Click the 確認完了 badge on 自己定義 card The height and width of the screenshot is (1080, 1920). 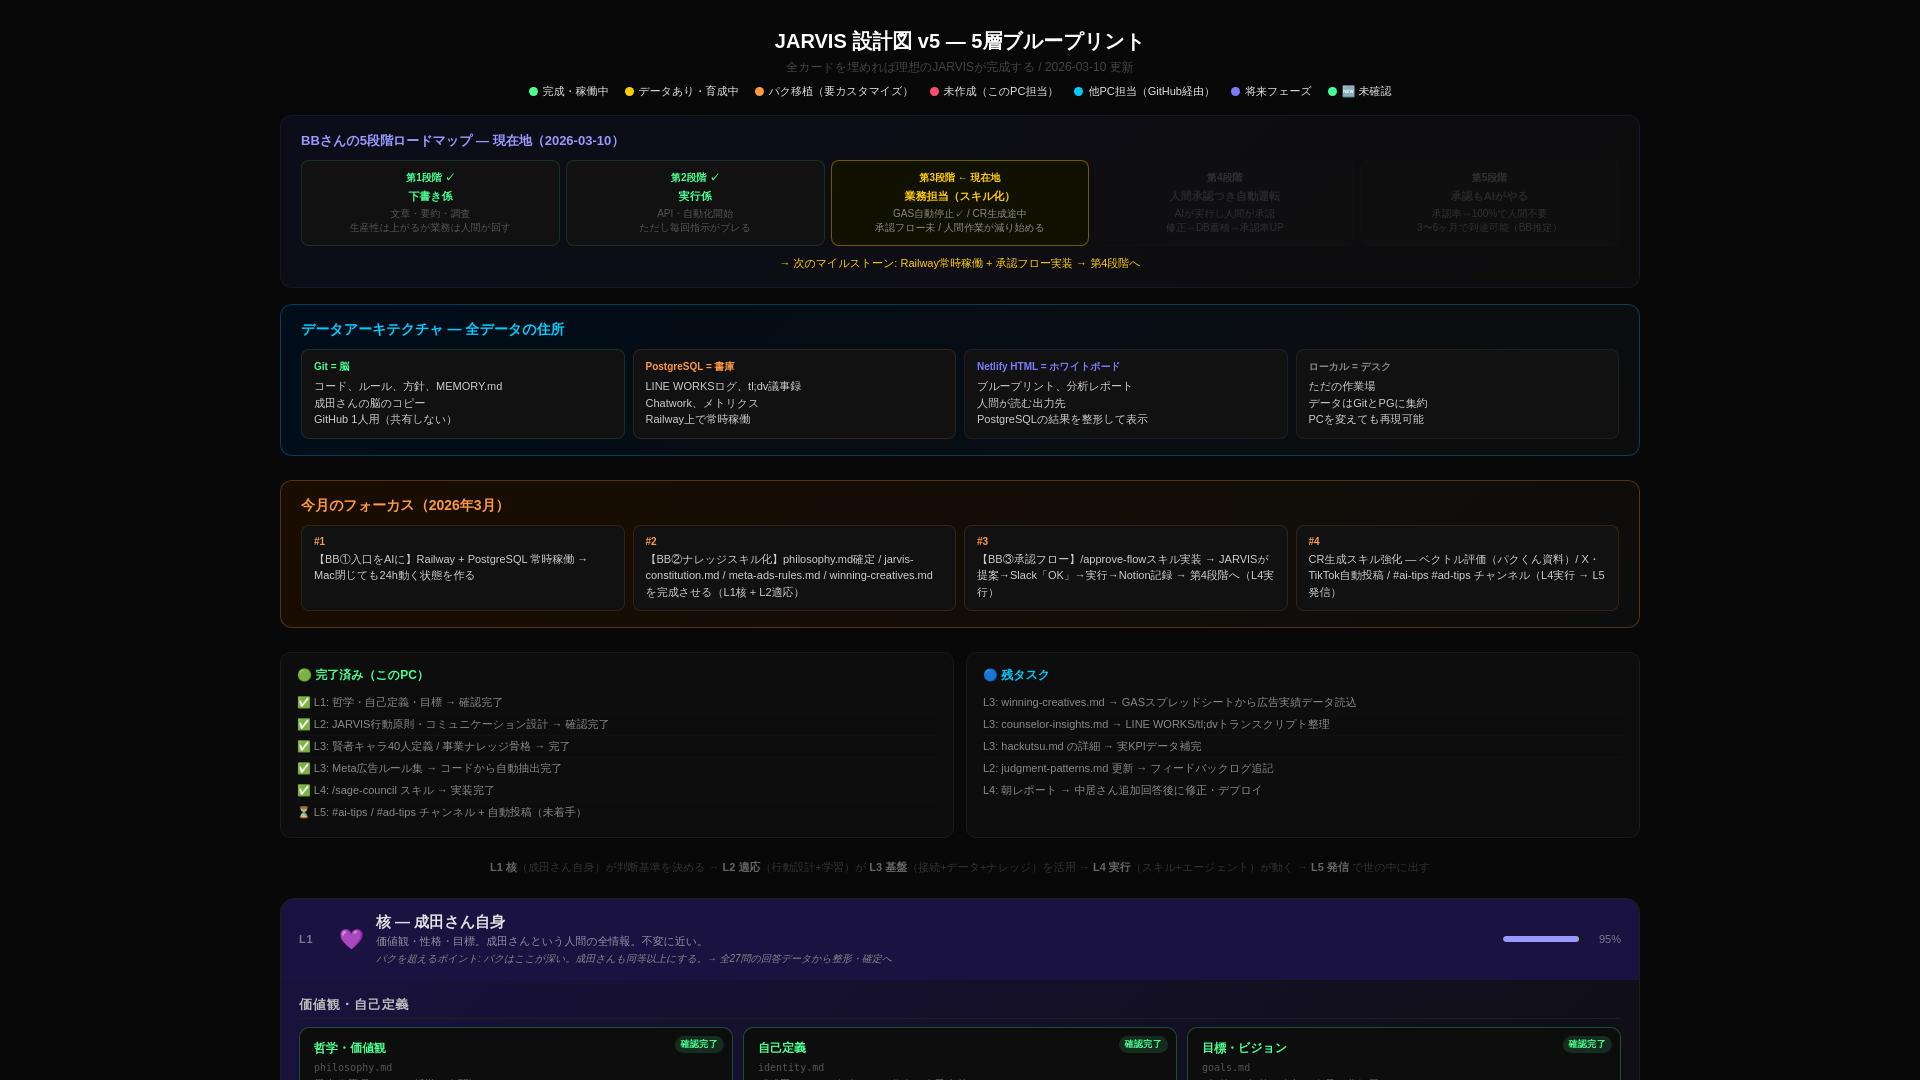(1143, 1044)
